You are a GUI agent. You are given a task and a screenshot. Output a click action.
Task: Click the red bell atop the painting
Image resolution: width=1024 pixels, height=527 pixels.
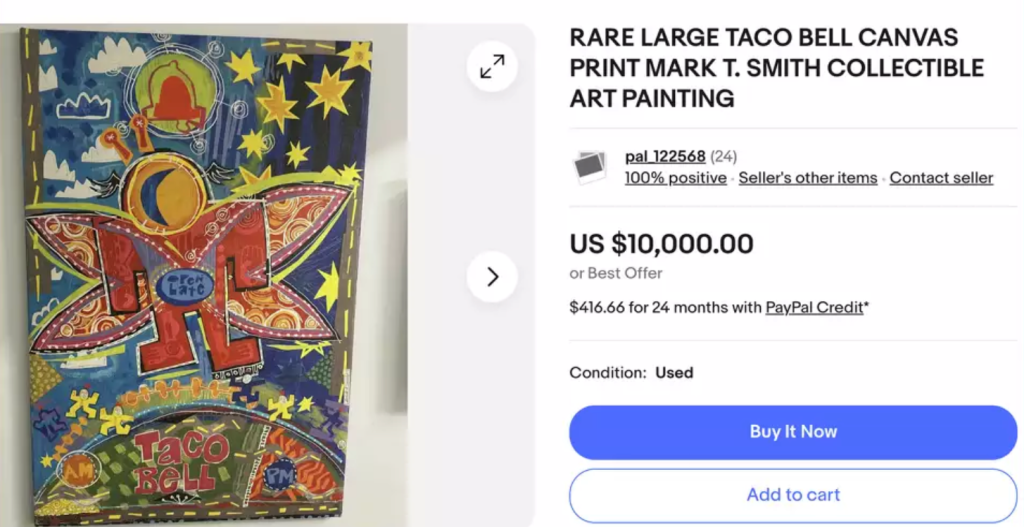[x=177, y=96]
